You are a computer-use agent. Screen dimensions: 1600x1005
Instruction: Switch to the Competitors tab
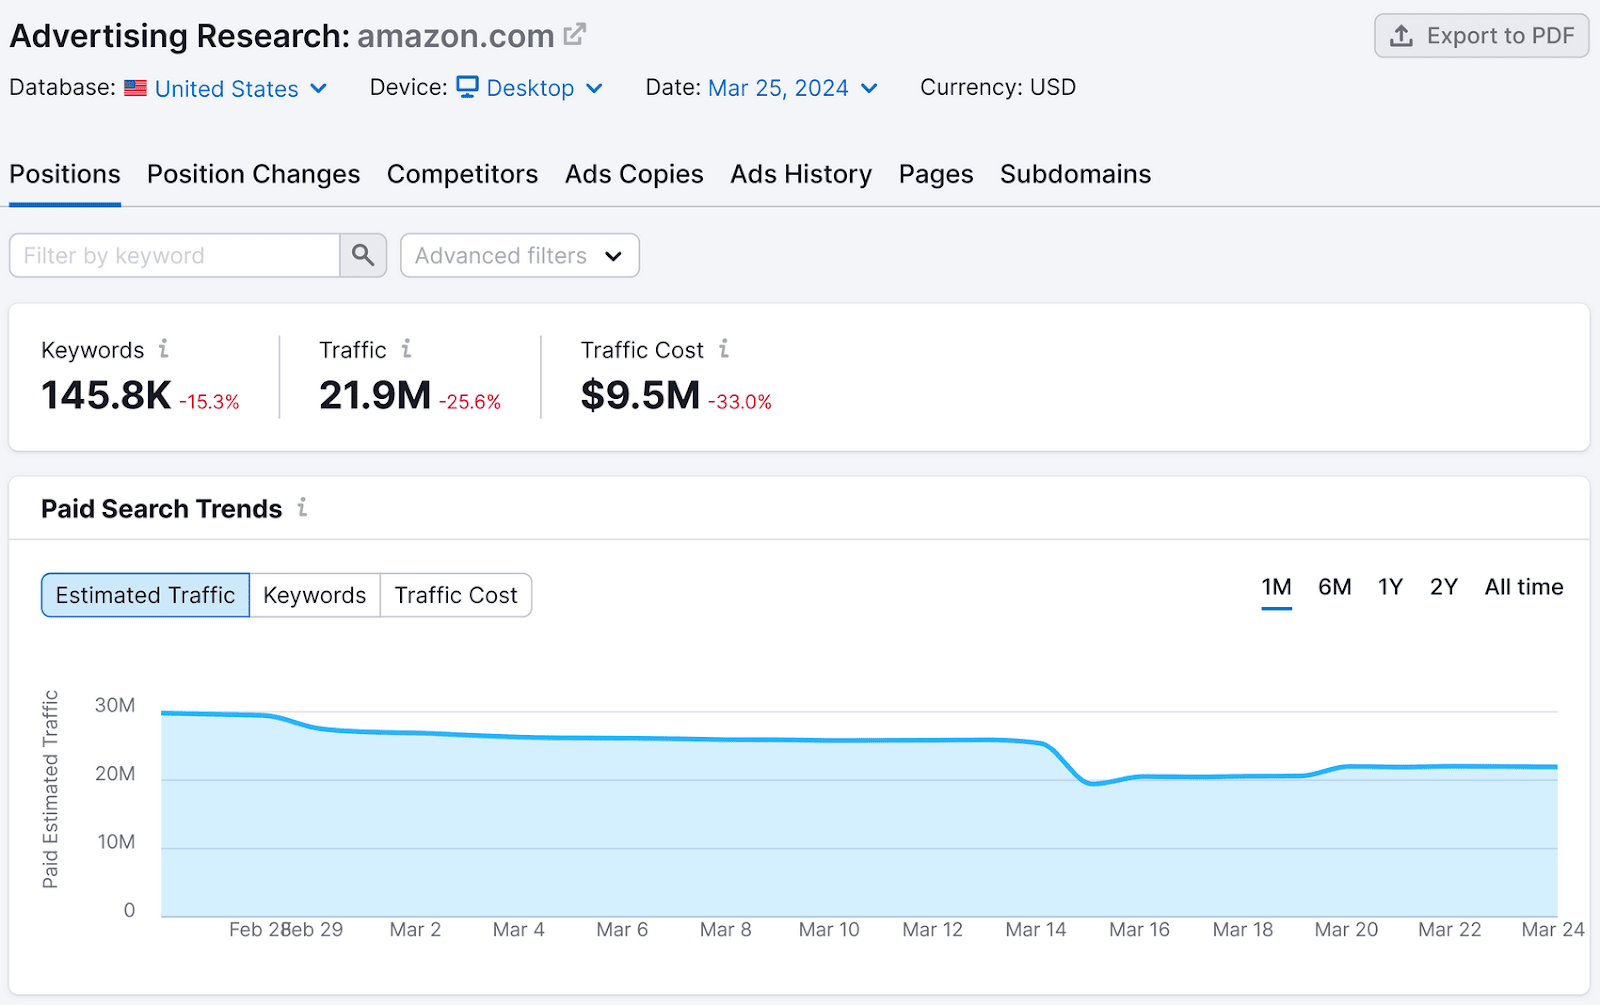[462, 174]
